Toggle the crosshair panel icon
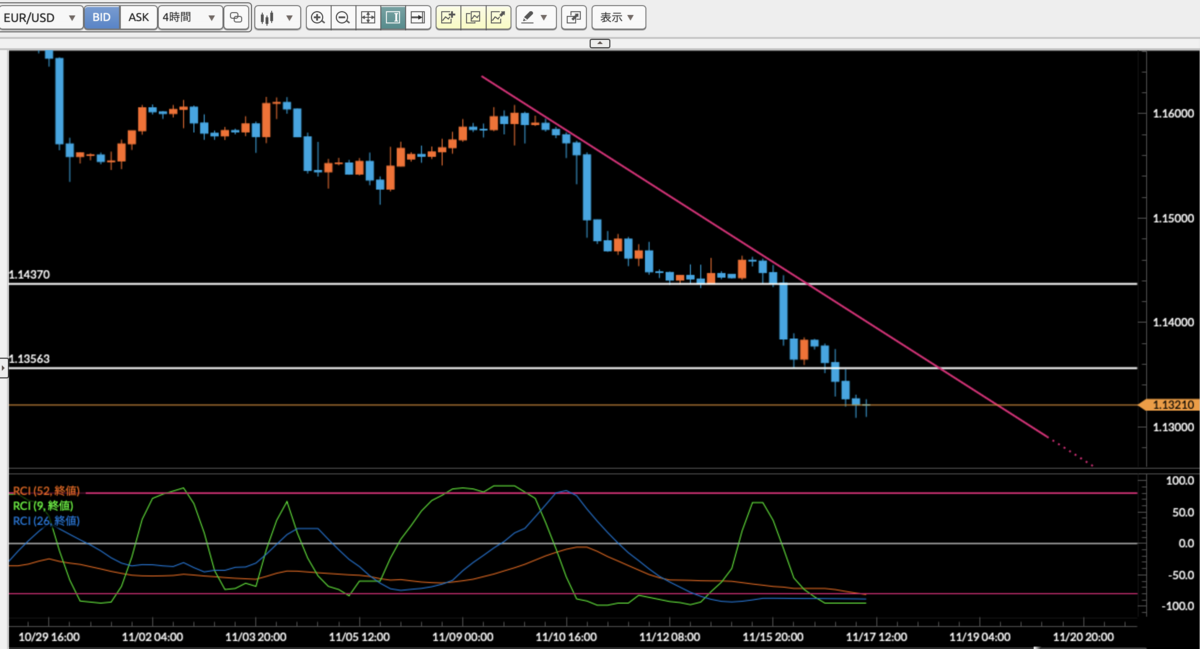Screen dimensions: 1200x649 [393, 17]
